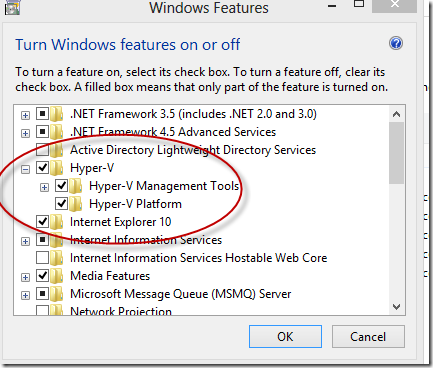Viewport: 433px width, 368px height.
Task: Toggle the Internet Information Services checkbox
Action: pyautogui.click(x=42, y=240)
